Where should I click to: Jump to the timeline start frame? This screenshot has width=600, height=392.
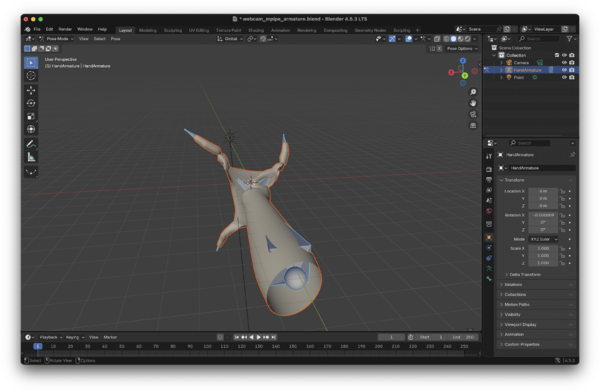236,337
